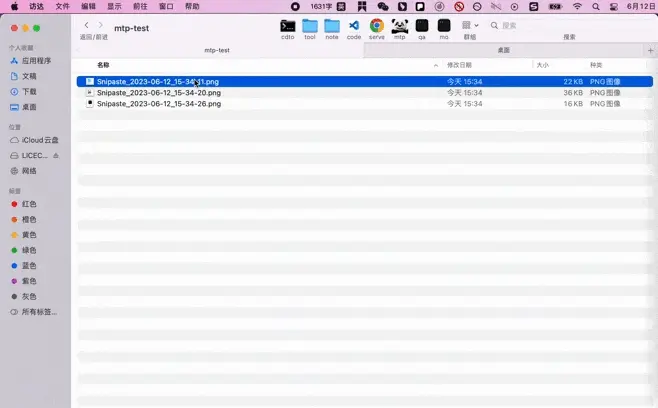Launch the Chrome 'serve' toolbar icon
The height and width of the screenshot is (408, 658).
tap(376, 26)
